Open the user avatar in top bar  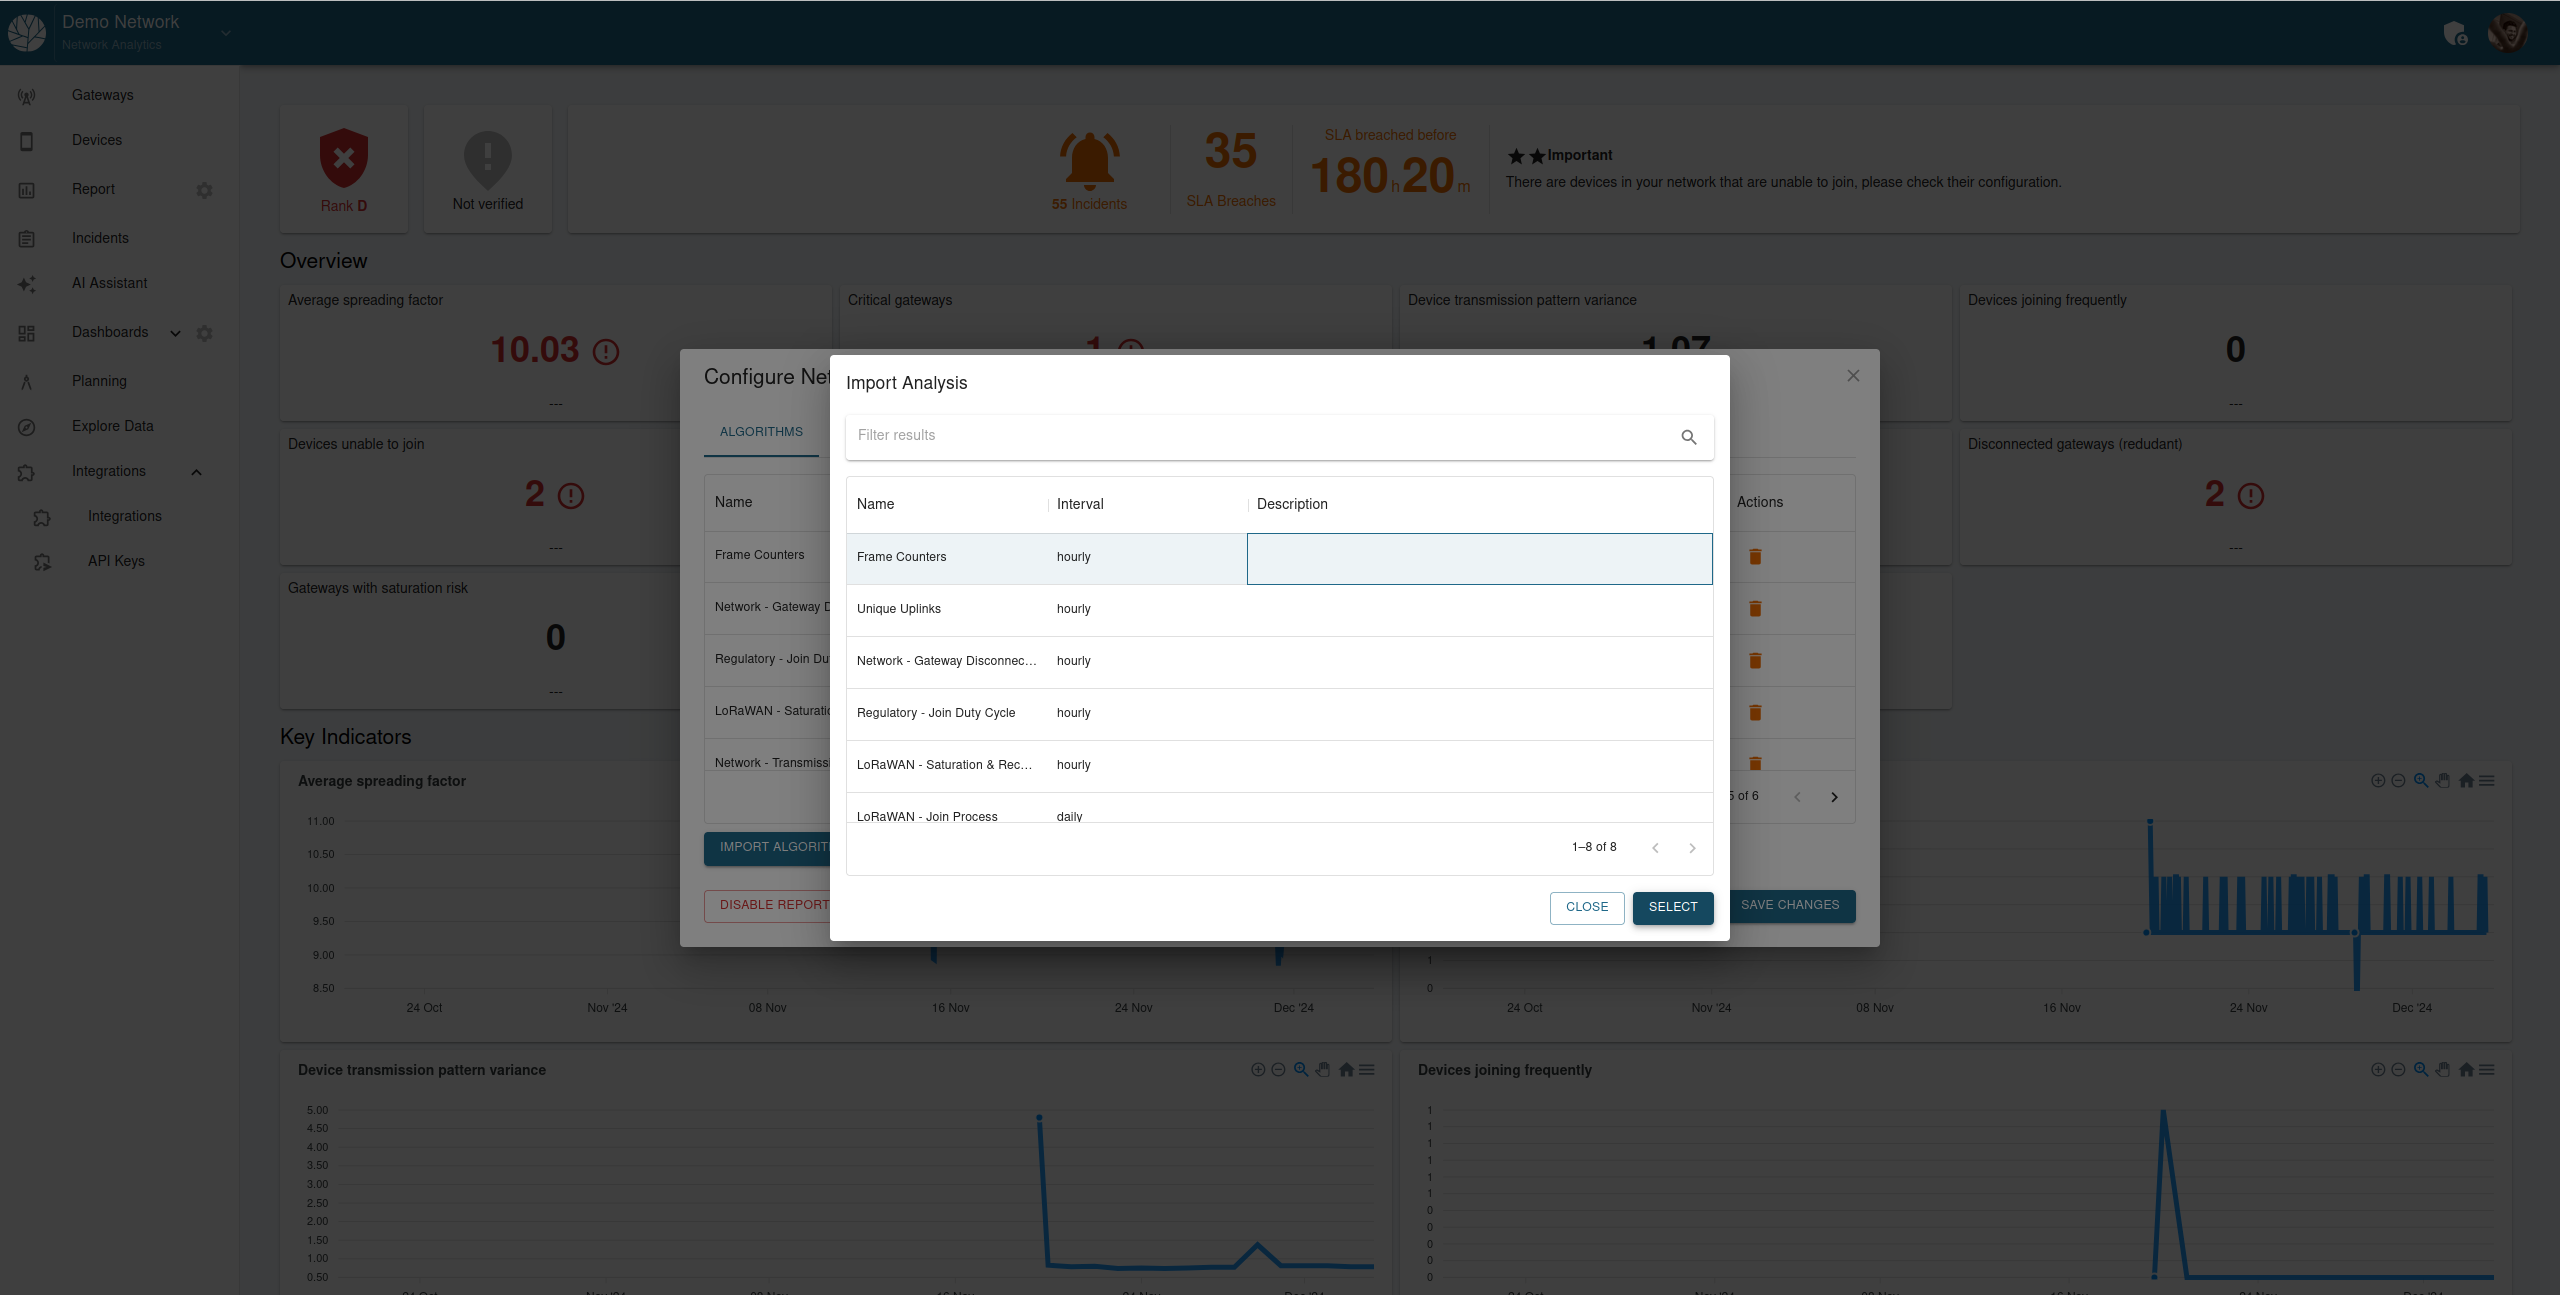click(x=2507, y=32)
